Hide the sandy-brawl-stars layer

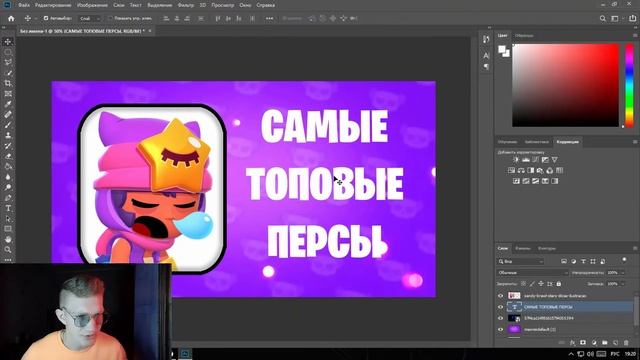pos(500,296)
